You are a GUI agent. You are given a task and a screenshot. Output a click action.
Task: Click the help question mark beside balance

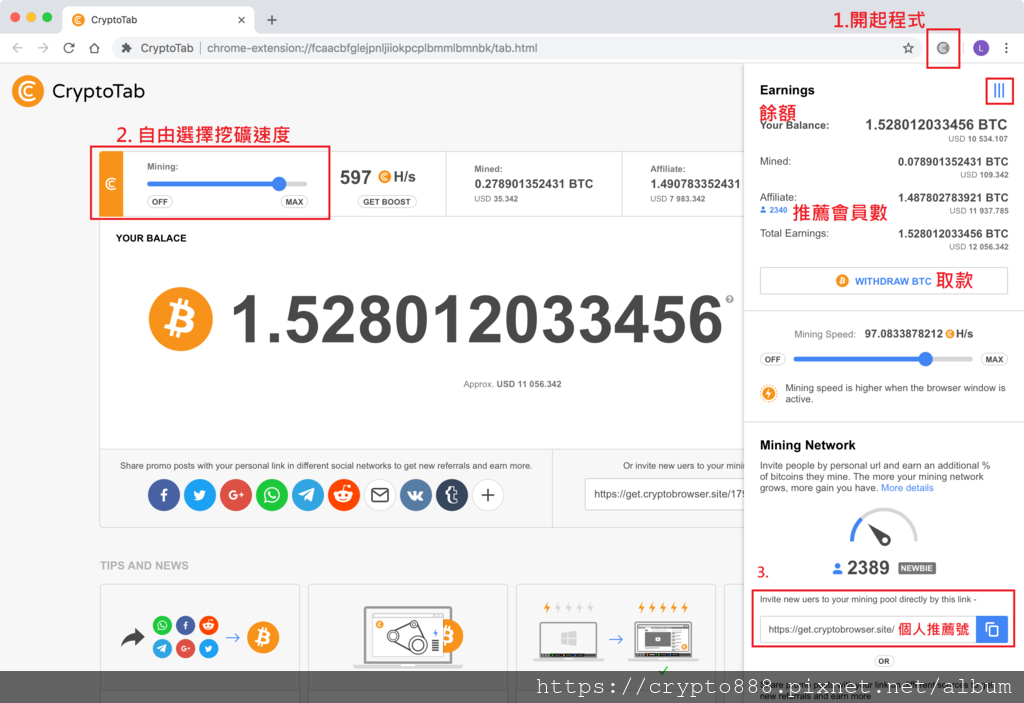(729, 299)
